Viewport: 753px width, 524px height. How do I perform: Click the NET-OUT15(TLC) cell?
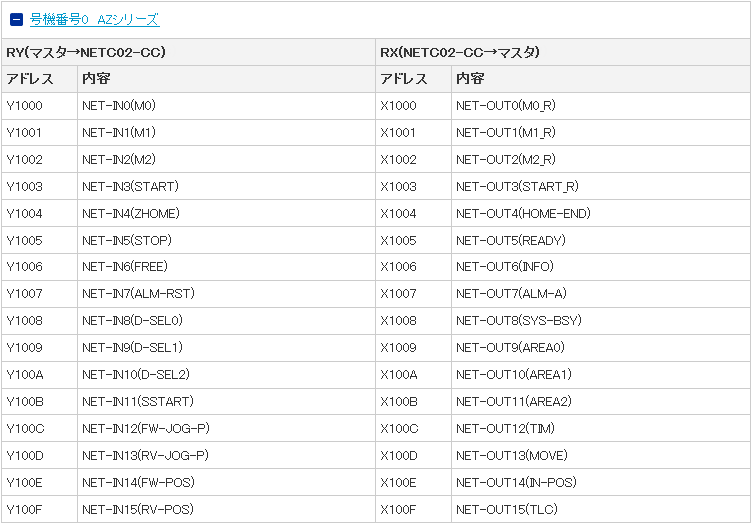pyautogui.click(x=507, y=510)
